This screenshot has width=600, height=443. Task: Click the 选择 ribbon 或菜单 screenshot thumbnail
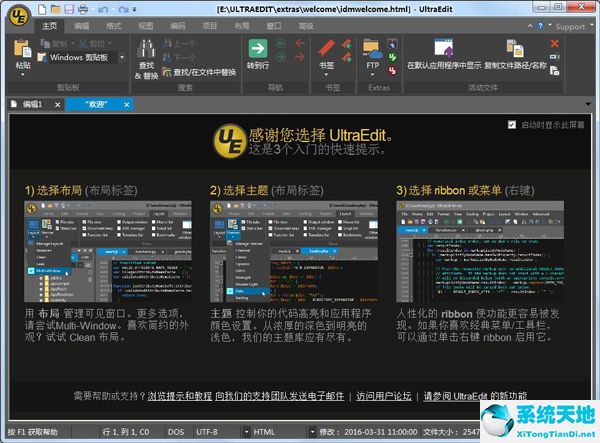(x=480, y=252)
